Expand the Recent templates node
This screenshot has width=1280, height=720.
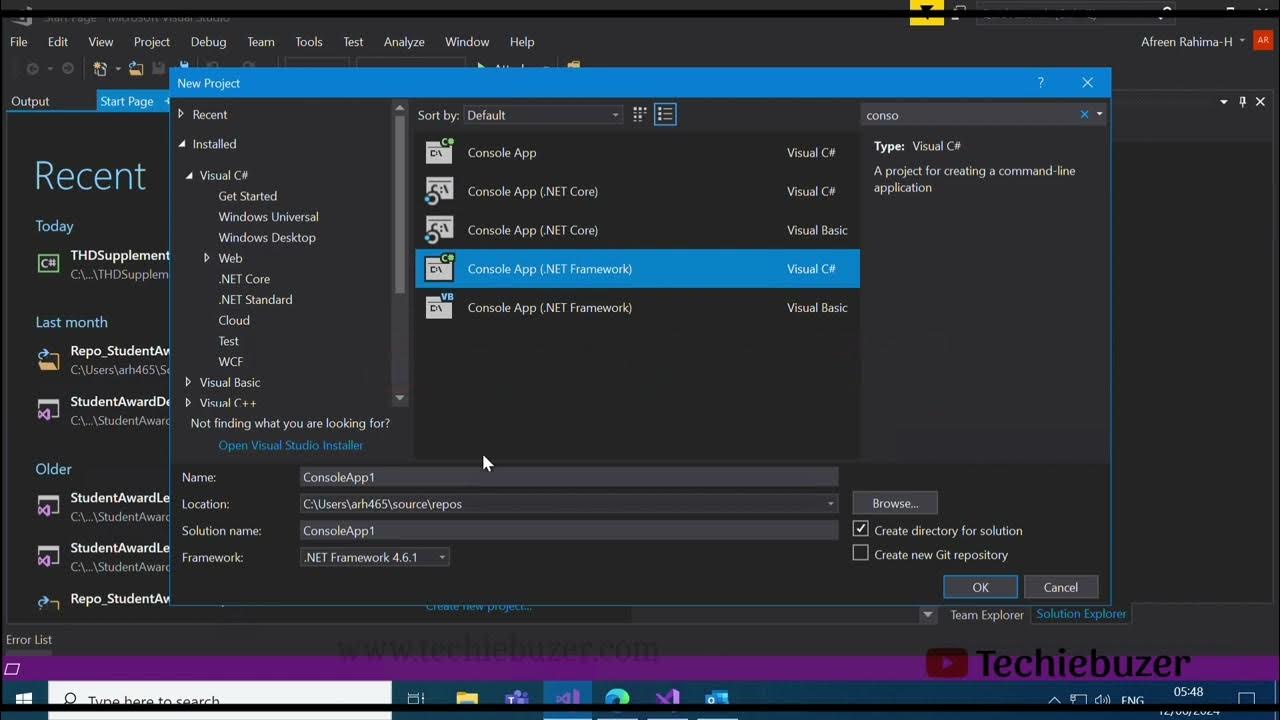(181, 114)
